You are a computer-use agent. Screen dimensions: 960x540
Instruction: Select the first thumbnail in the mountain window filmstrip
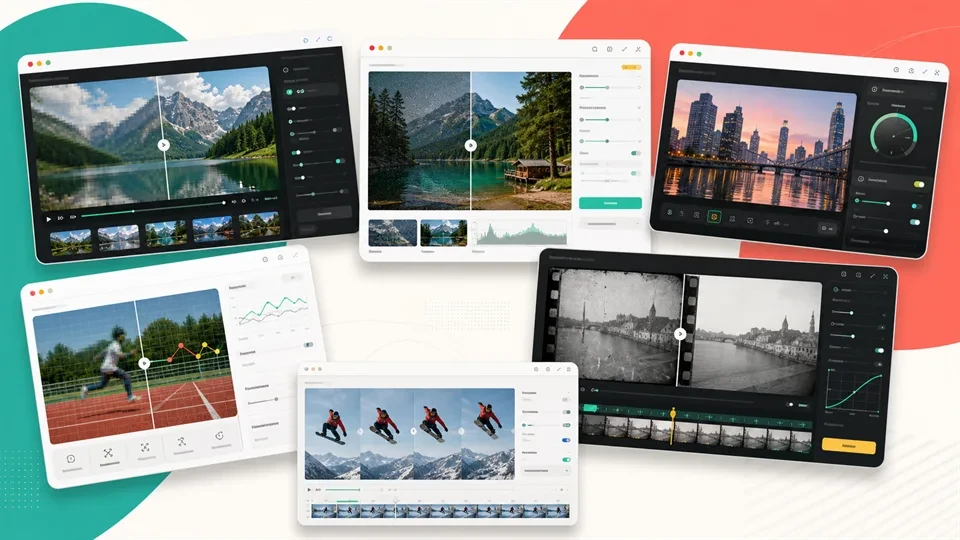71,241
